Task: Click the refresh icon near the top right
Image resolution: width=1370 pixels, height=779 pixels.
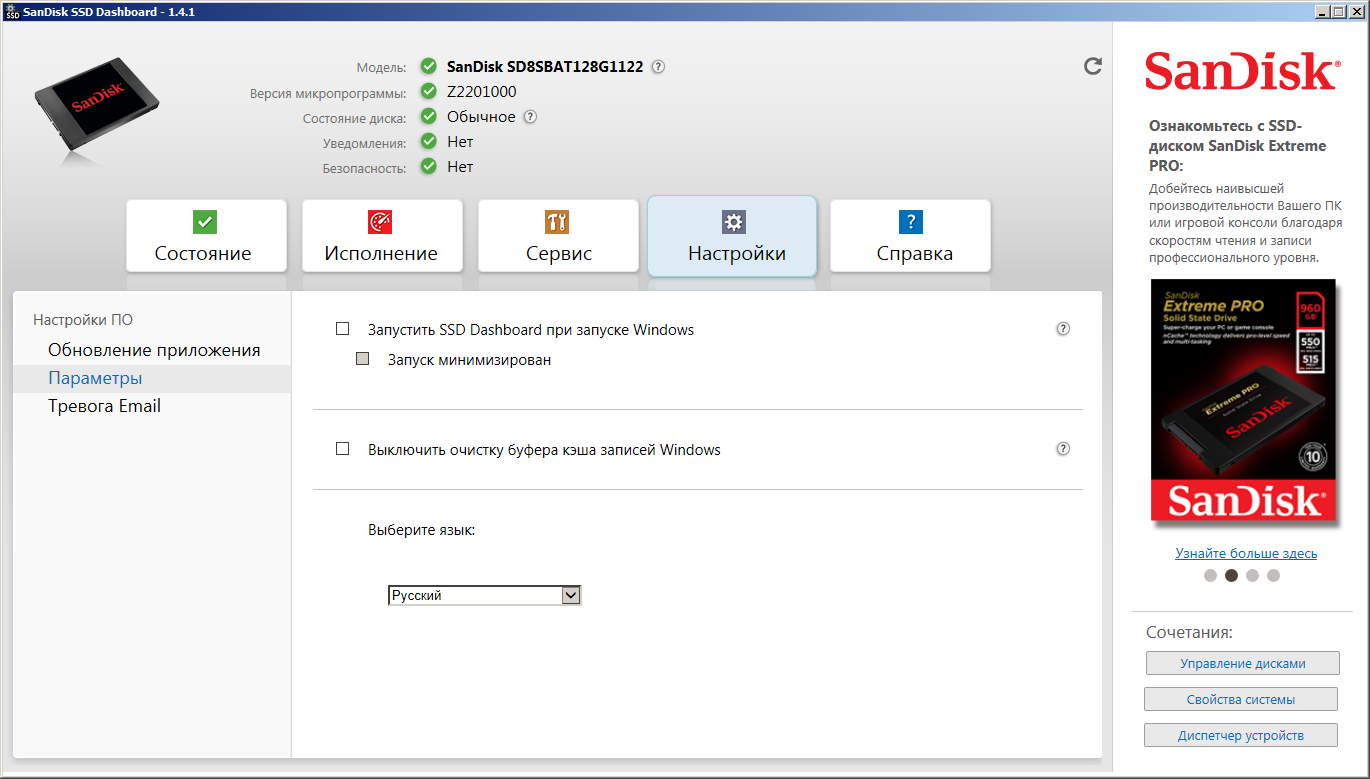Action: click(1093, 66)
